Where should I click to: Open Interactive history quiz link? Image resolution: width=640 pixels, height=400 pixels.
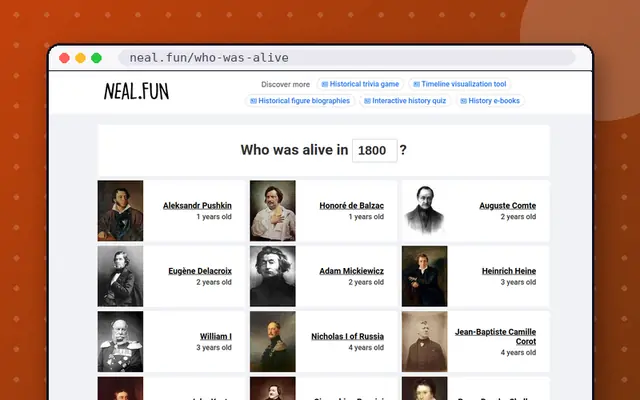pyautogui.click(x=405, y=101)
